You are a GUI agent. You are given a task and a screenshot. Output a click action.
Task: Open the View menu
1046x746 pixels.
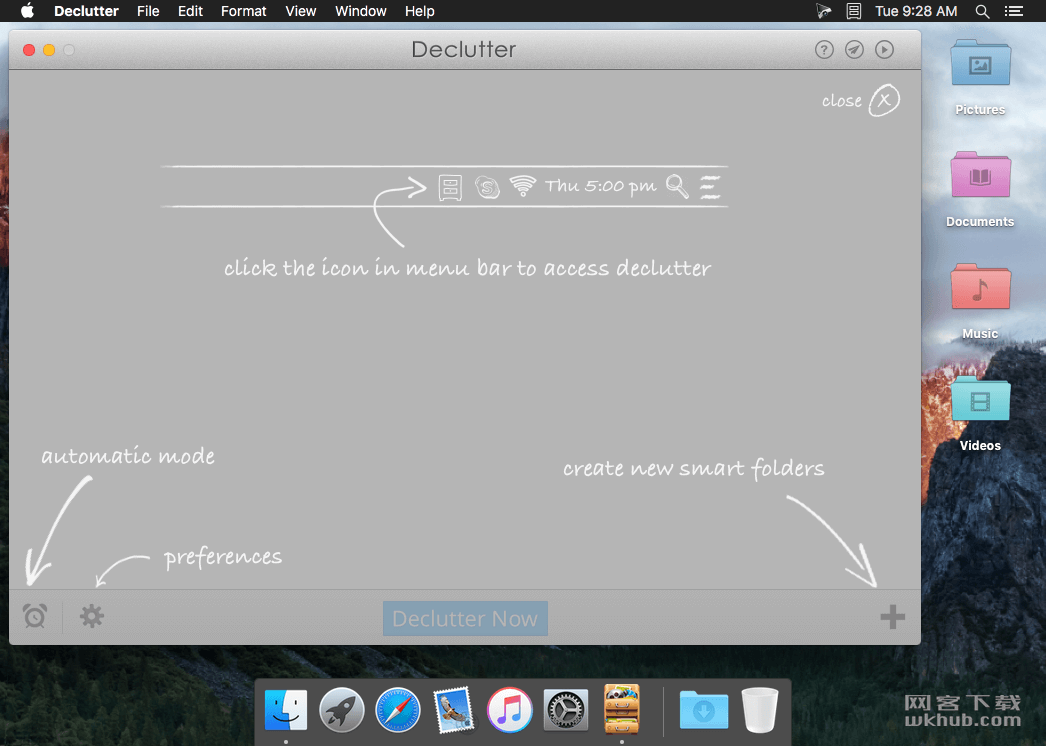(301, 11)
